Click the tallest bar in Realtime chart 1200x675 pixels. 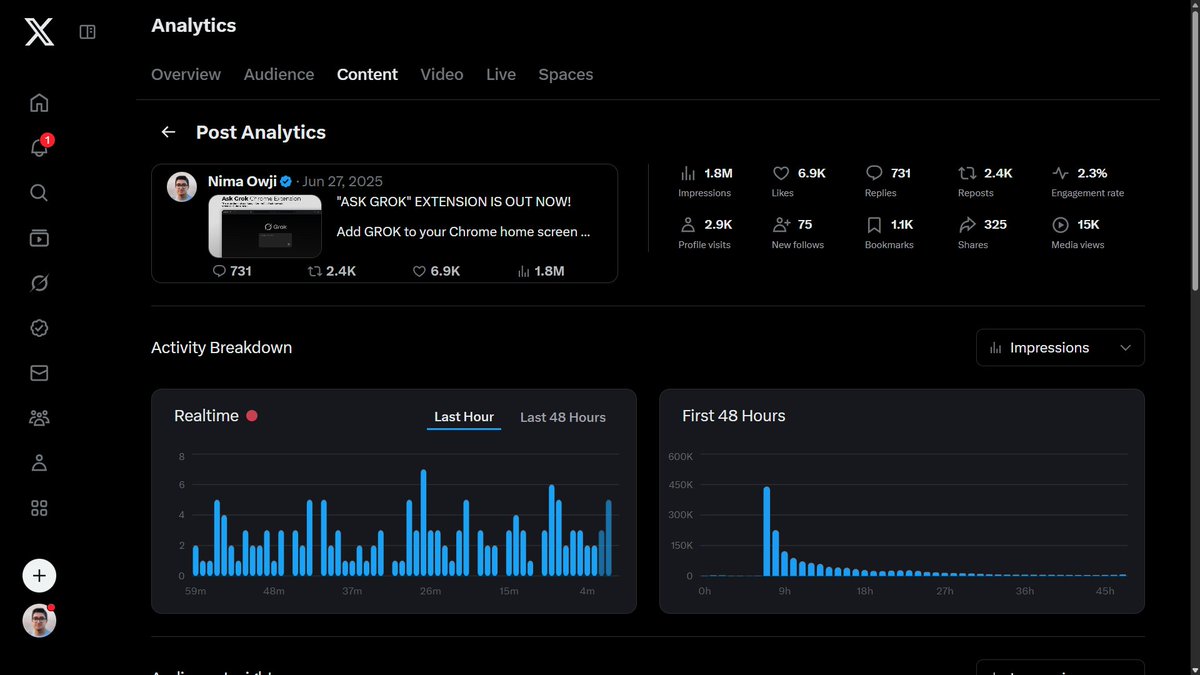tap(424, 523)
